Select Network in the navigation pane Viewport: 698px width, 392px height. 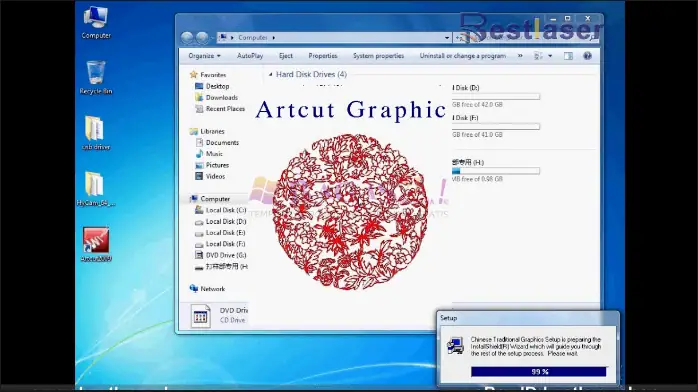pyautogui.click(x=212, y=289)
